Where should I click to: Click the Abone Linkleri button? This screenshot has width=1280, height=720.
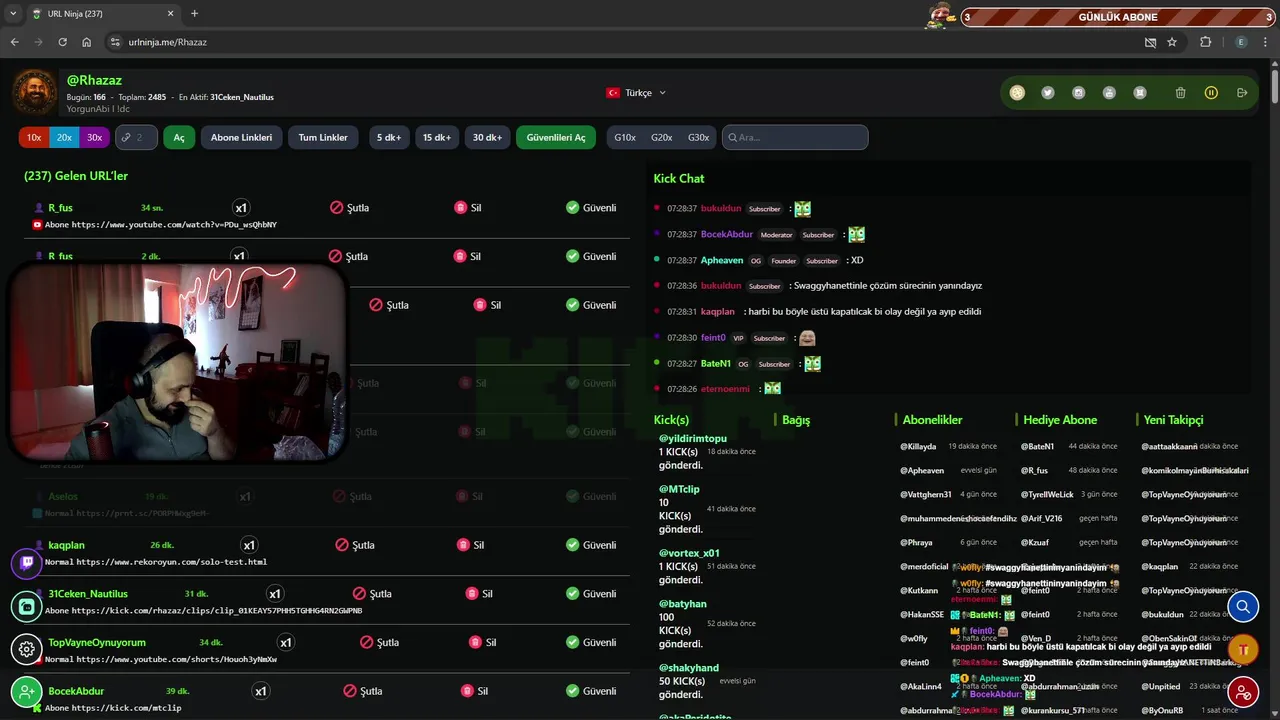[241, 137]
